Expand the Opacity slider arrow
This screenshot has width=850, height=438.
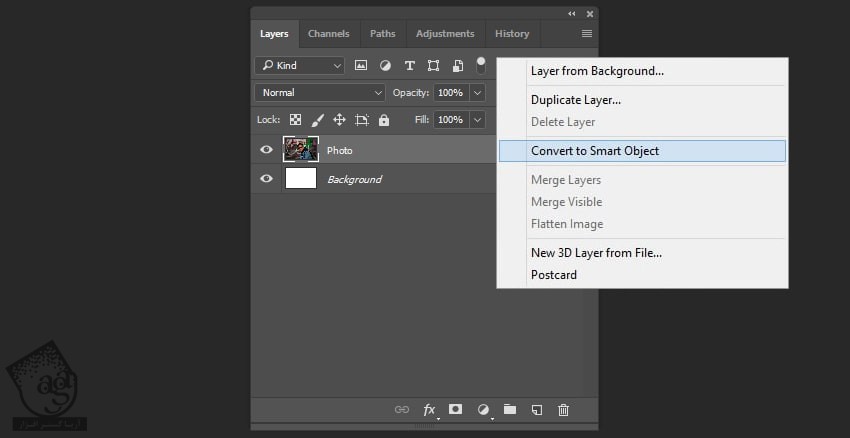click(x=477, y=93)
